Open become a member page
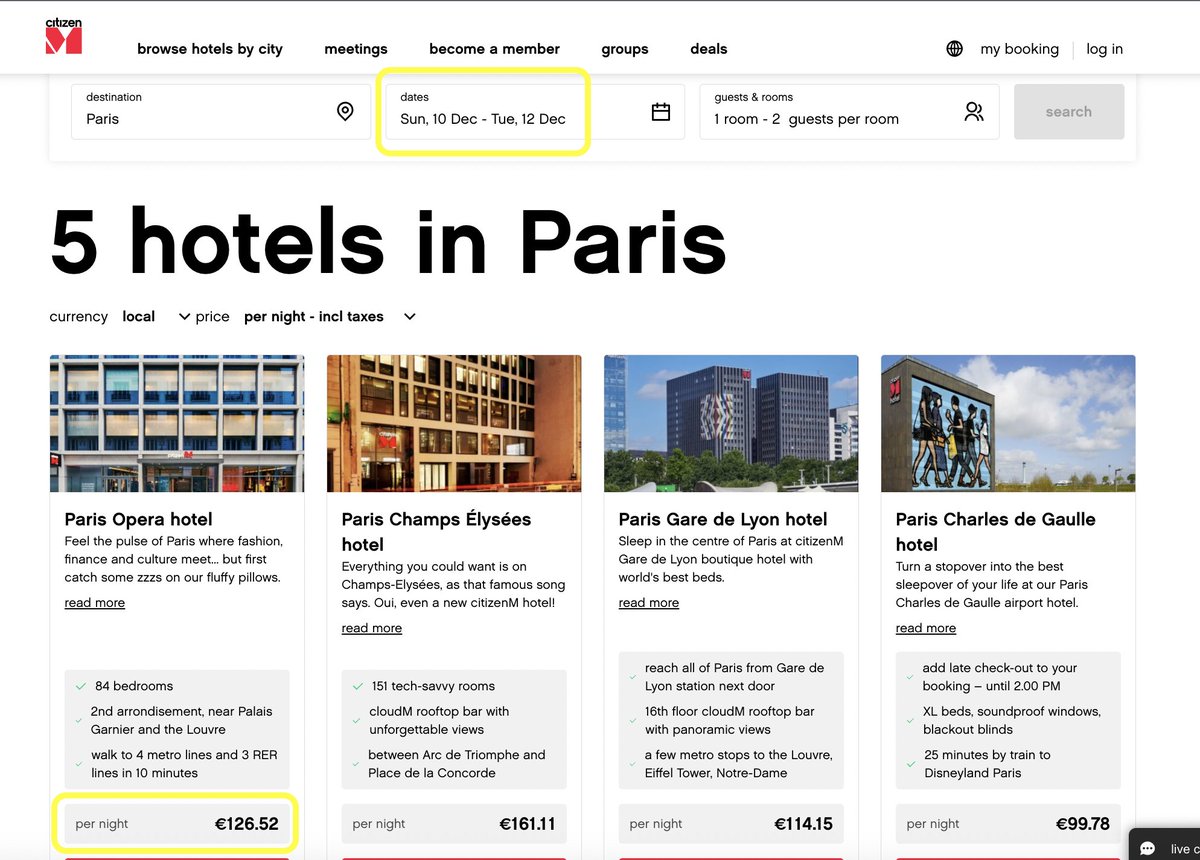 pyautogui.click(x=494, y=49)
